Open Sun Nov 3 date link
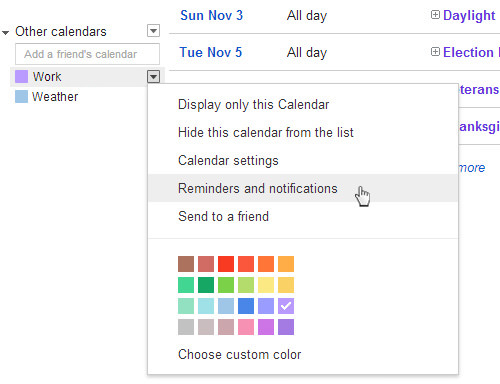The height and width of the screenshot is (384, 500). 212,16
